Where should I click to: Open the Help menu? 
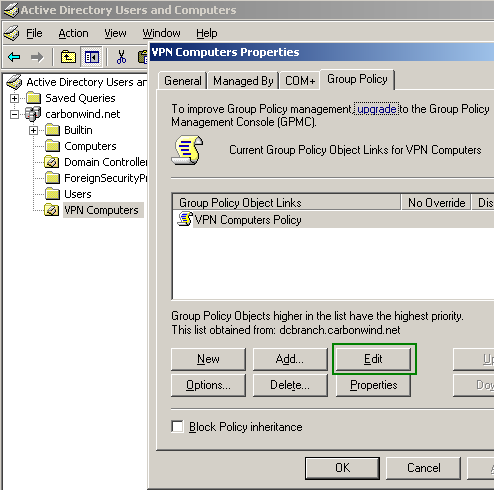tap(207, 33)
